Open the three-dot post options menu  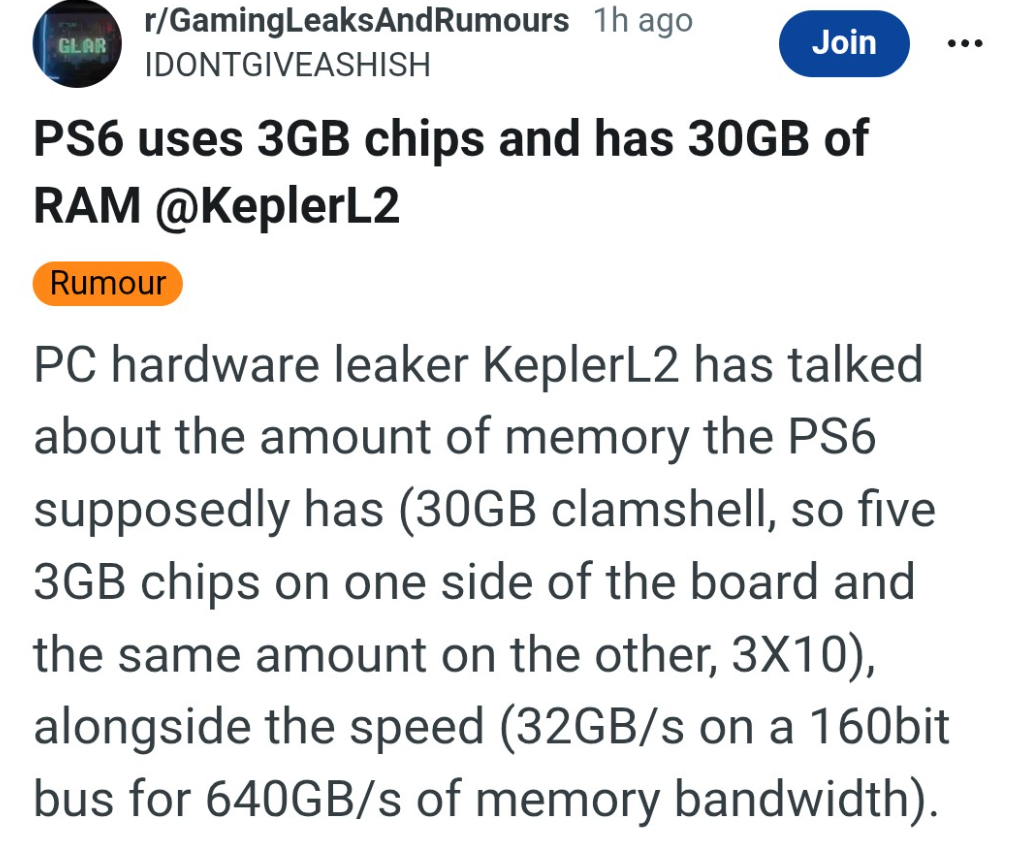click(x=965, y=44)
